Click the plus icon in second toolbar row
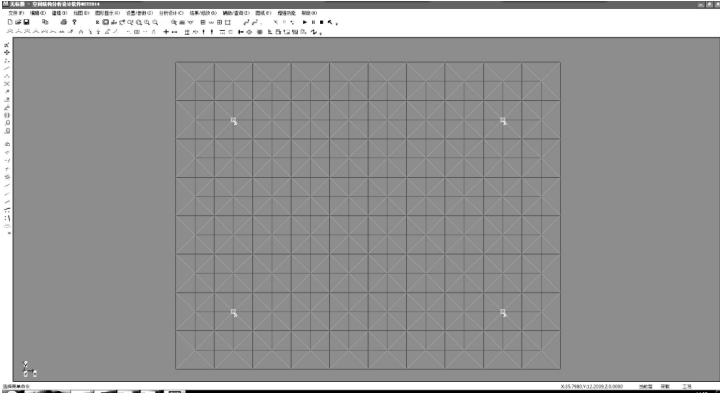Image resolution: width=725 pixels, height=395 pixels. click(x=166, y=32)
